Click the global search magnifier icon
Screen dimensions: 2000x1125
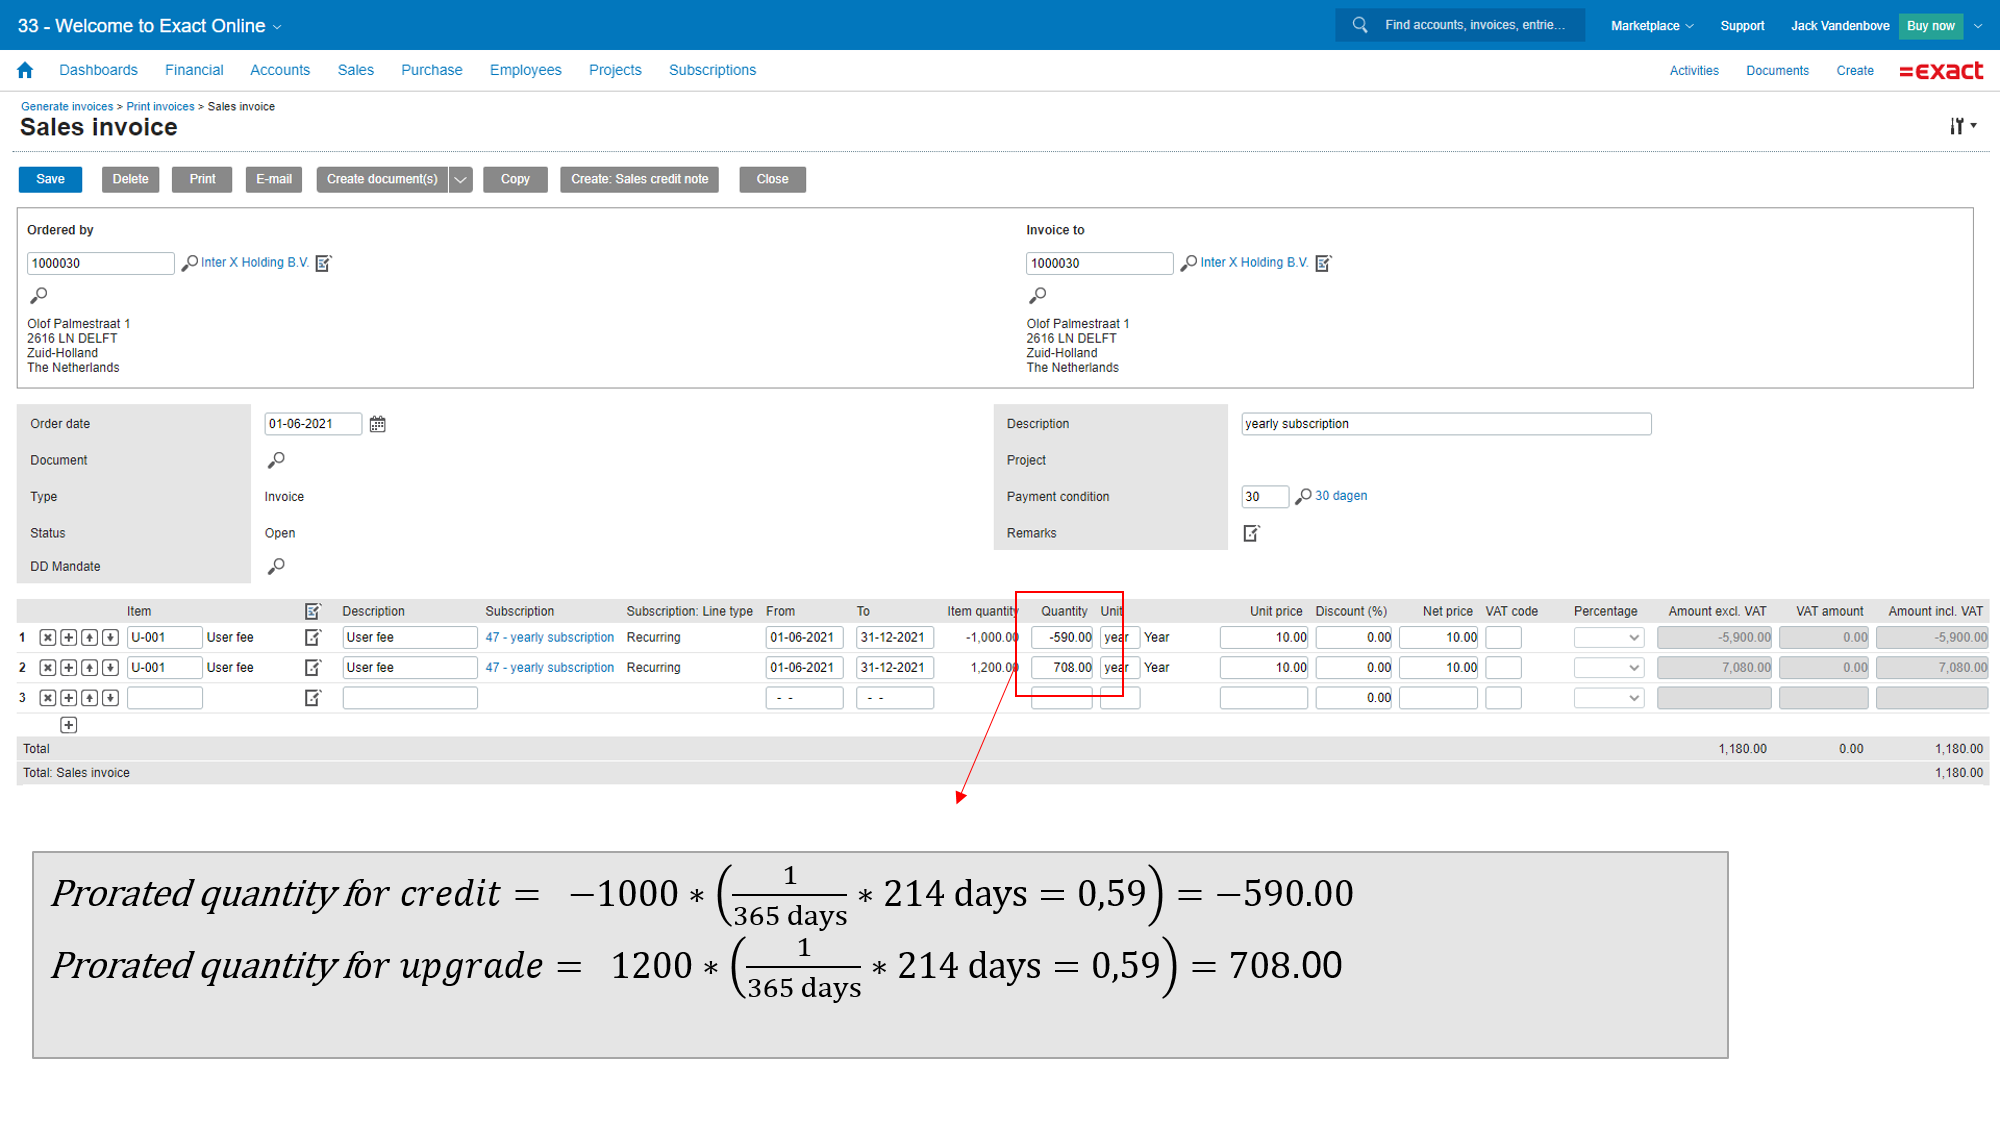click(1360, 25)
